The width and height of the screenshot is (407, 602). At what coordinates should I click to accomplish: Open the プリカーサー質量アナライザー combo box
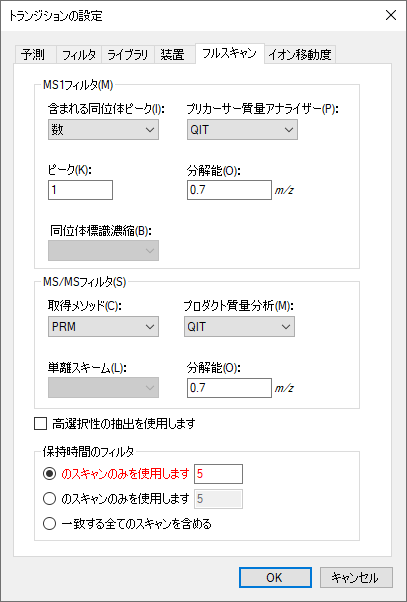(x=242, y=130)
